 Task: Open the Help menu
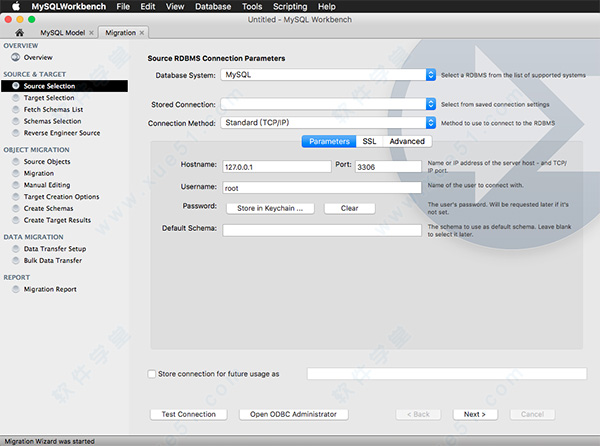click(326, 7)
